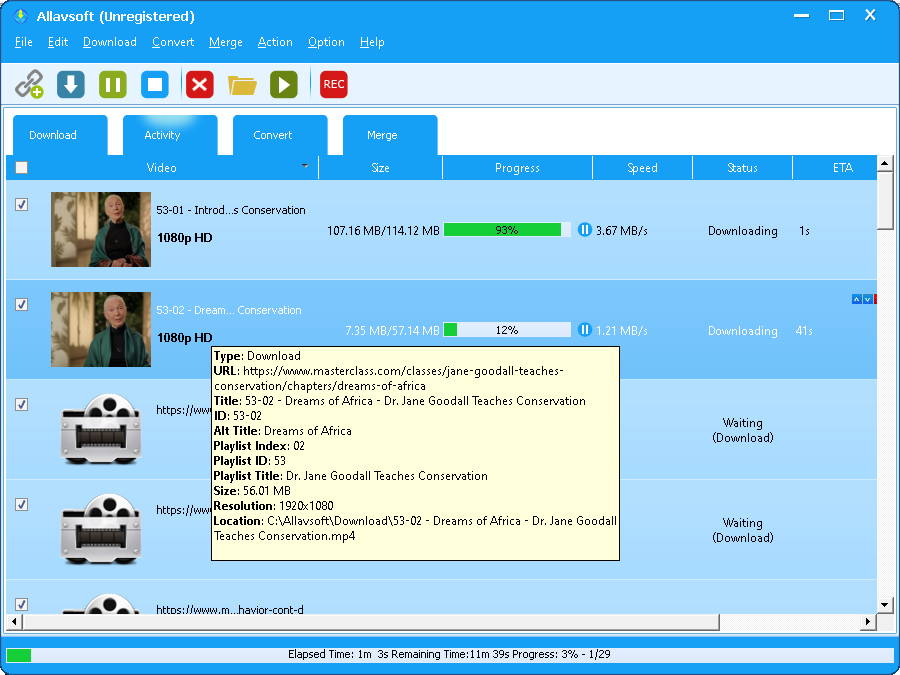900x675 pixels.
Task: Click the horizontal scrollbar right arrow
Action: [x=869, y=621]
